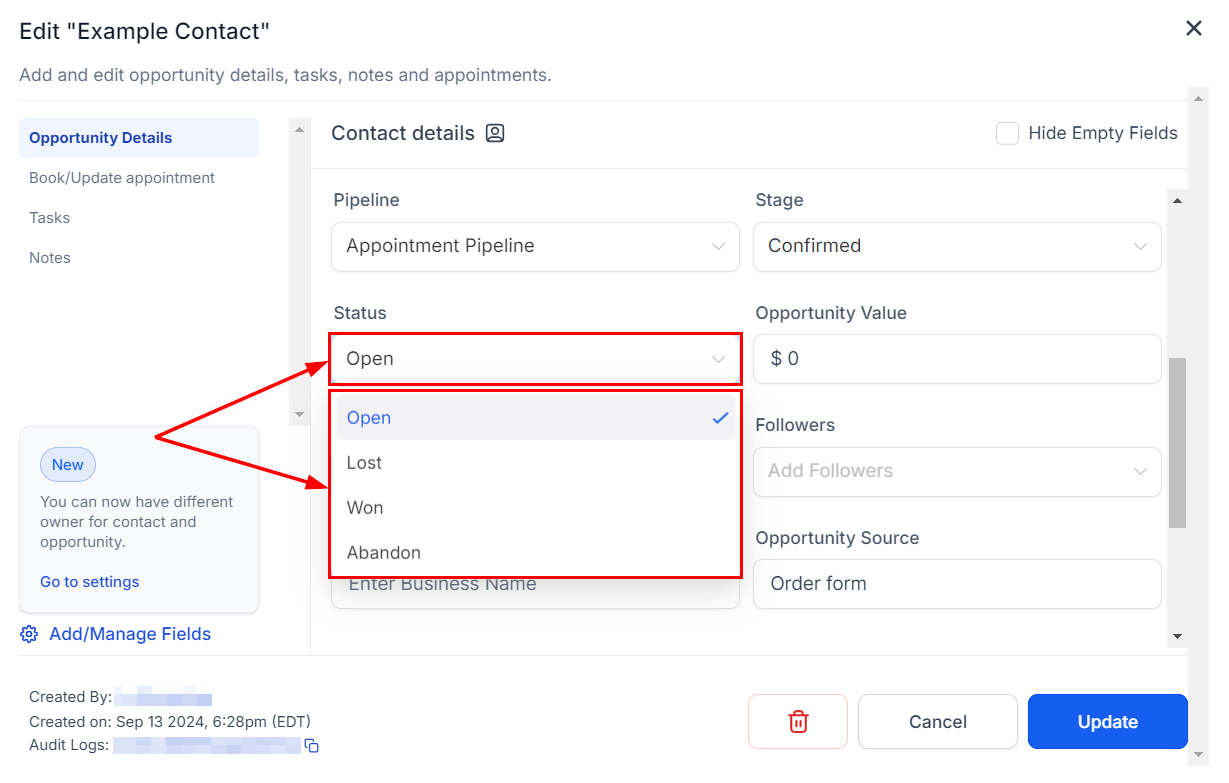The height and width of the screenshot is (783, 1229).
Task: Switch to Book/Update appointment section
Action: click(x=122, y=178)
